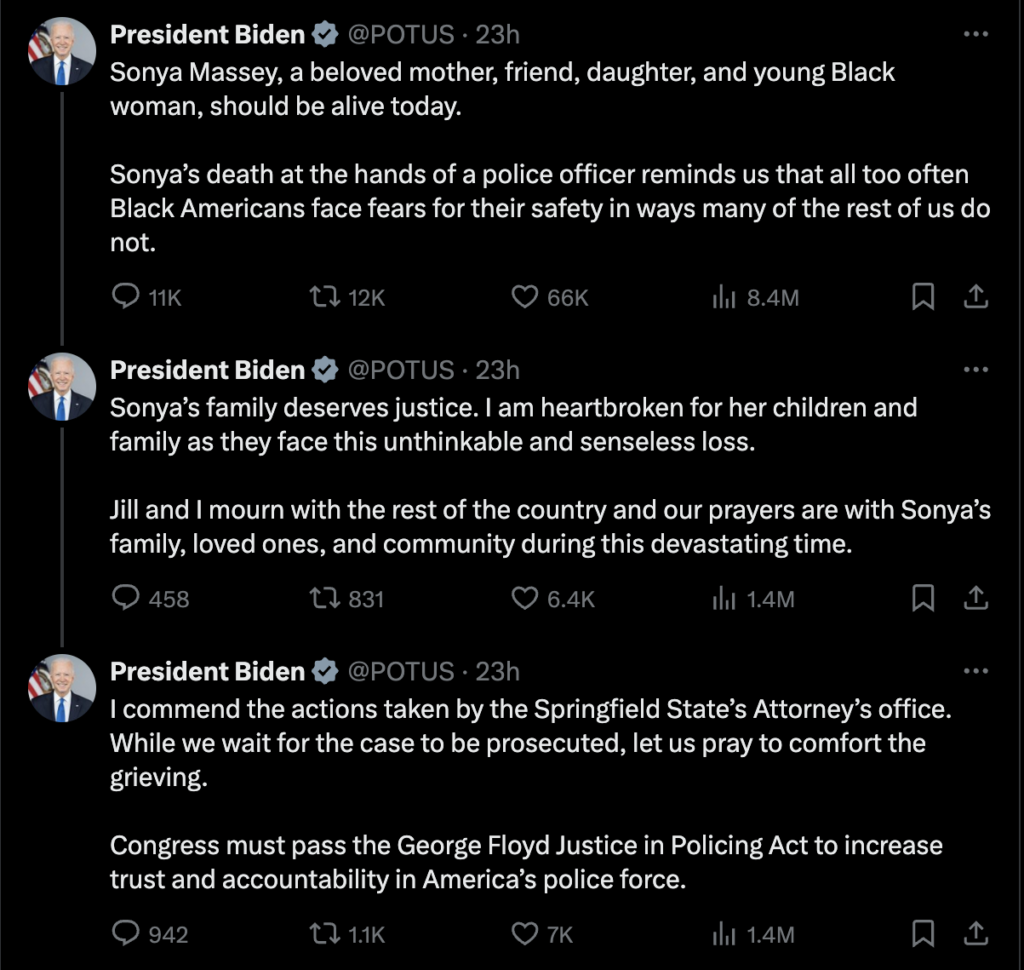Bookmark the first tweet in thread

923,297
